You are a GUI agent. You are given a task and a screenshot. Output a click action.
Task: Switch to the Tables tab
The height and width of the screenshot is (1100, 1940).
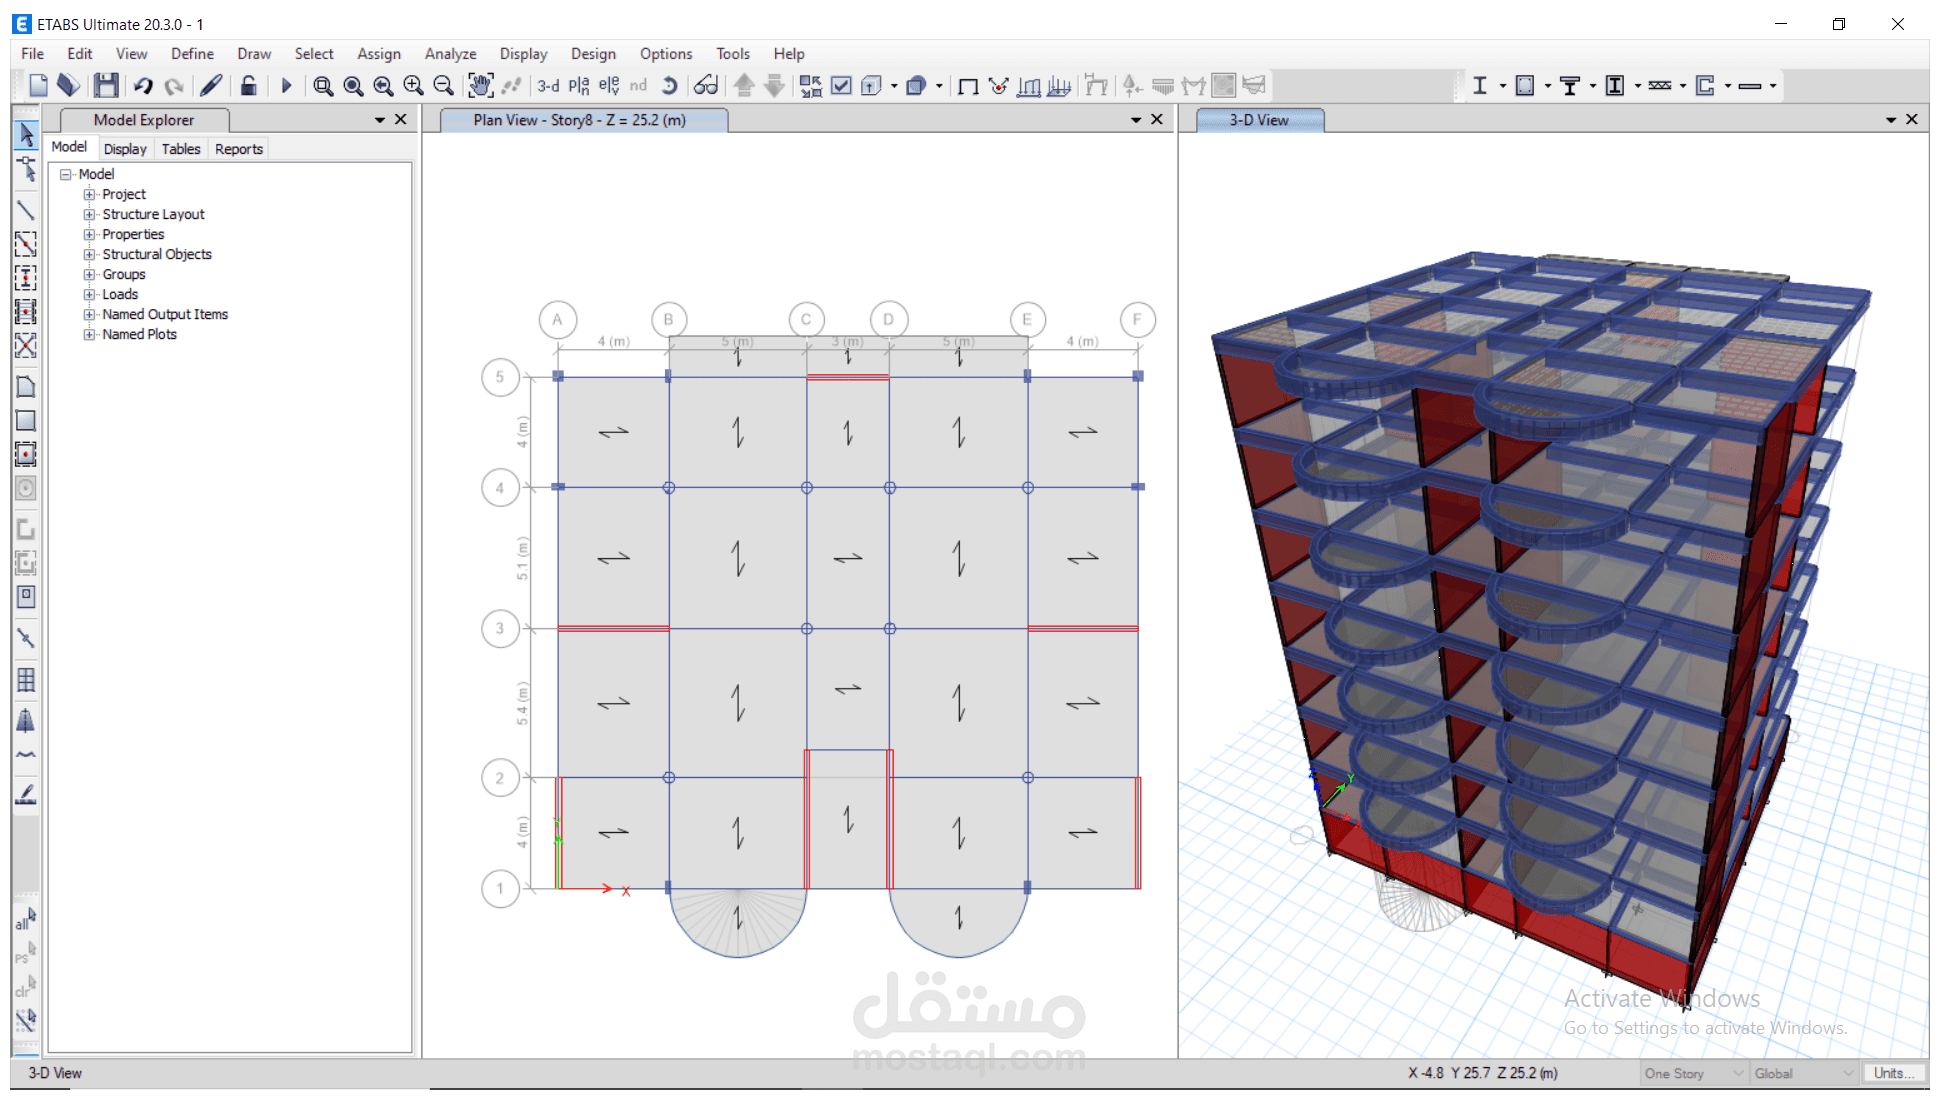click(181, 149)
